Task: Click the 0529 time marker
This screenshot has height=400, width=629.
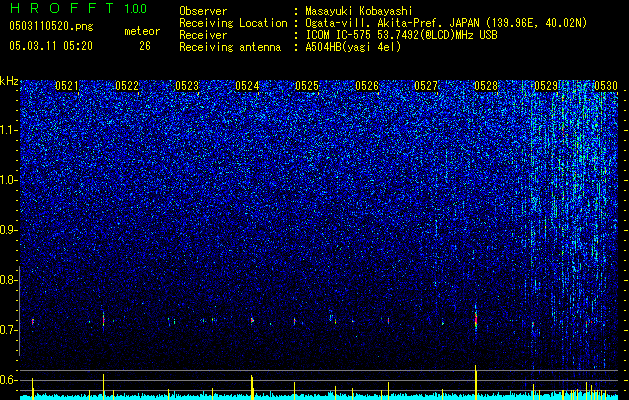Action: (x=546, y=86)
